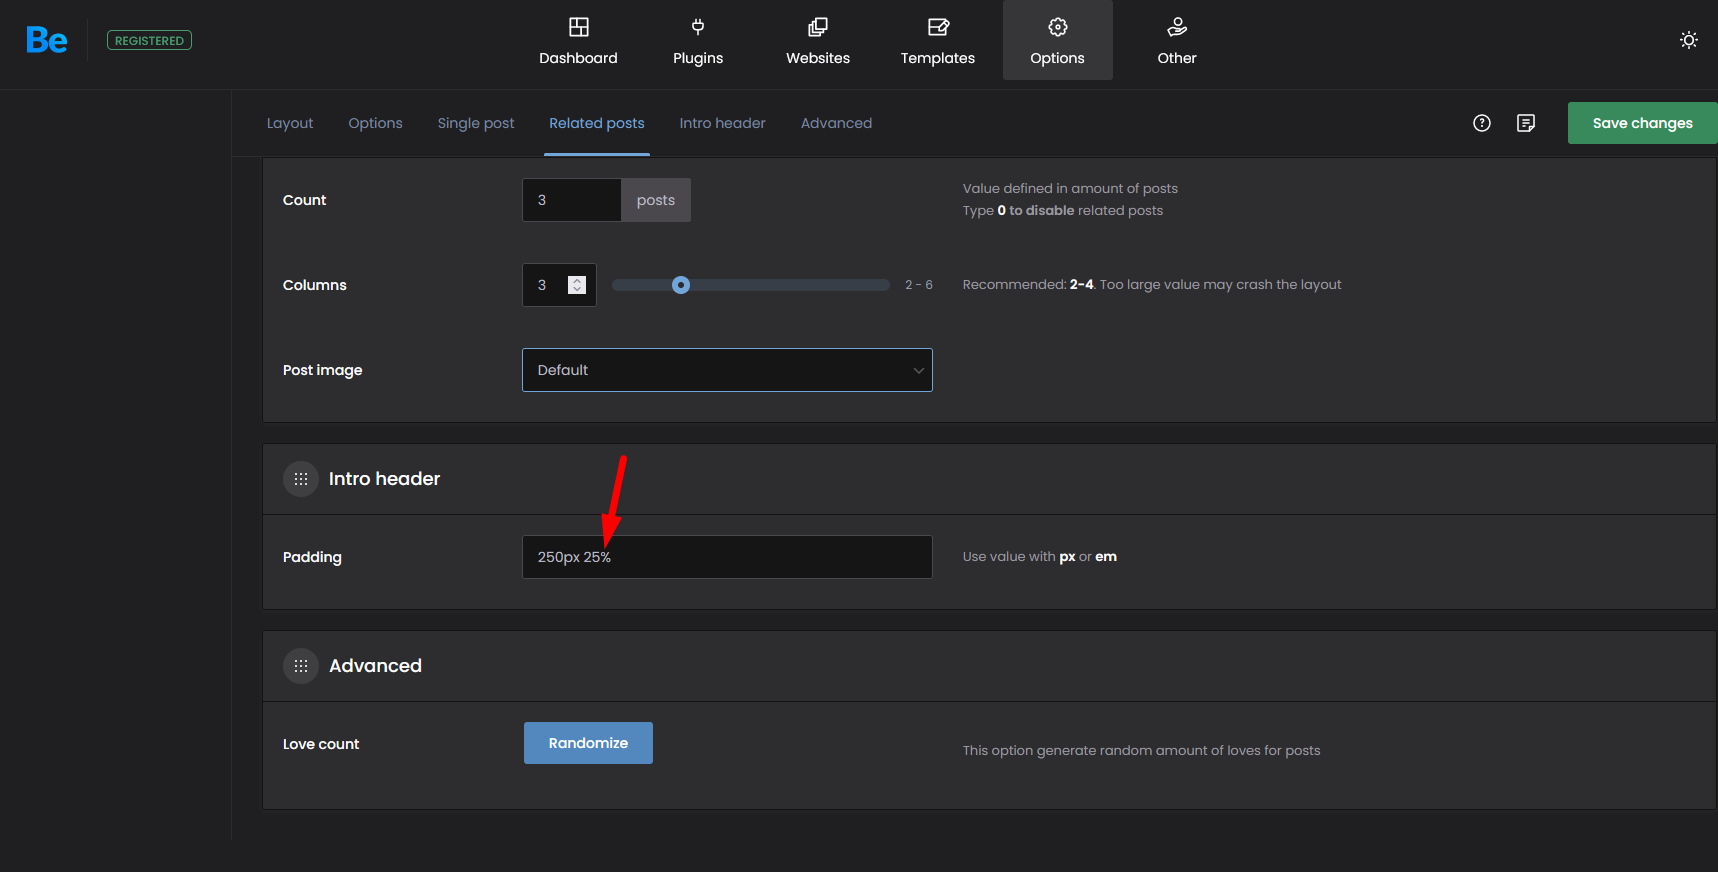Open the Templates section
Image resolution: width=1718 pixels, height=872 pixels.
tap(938, 41)
